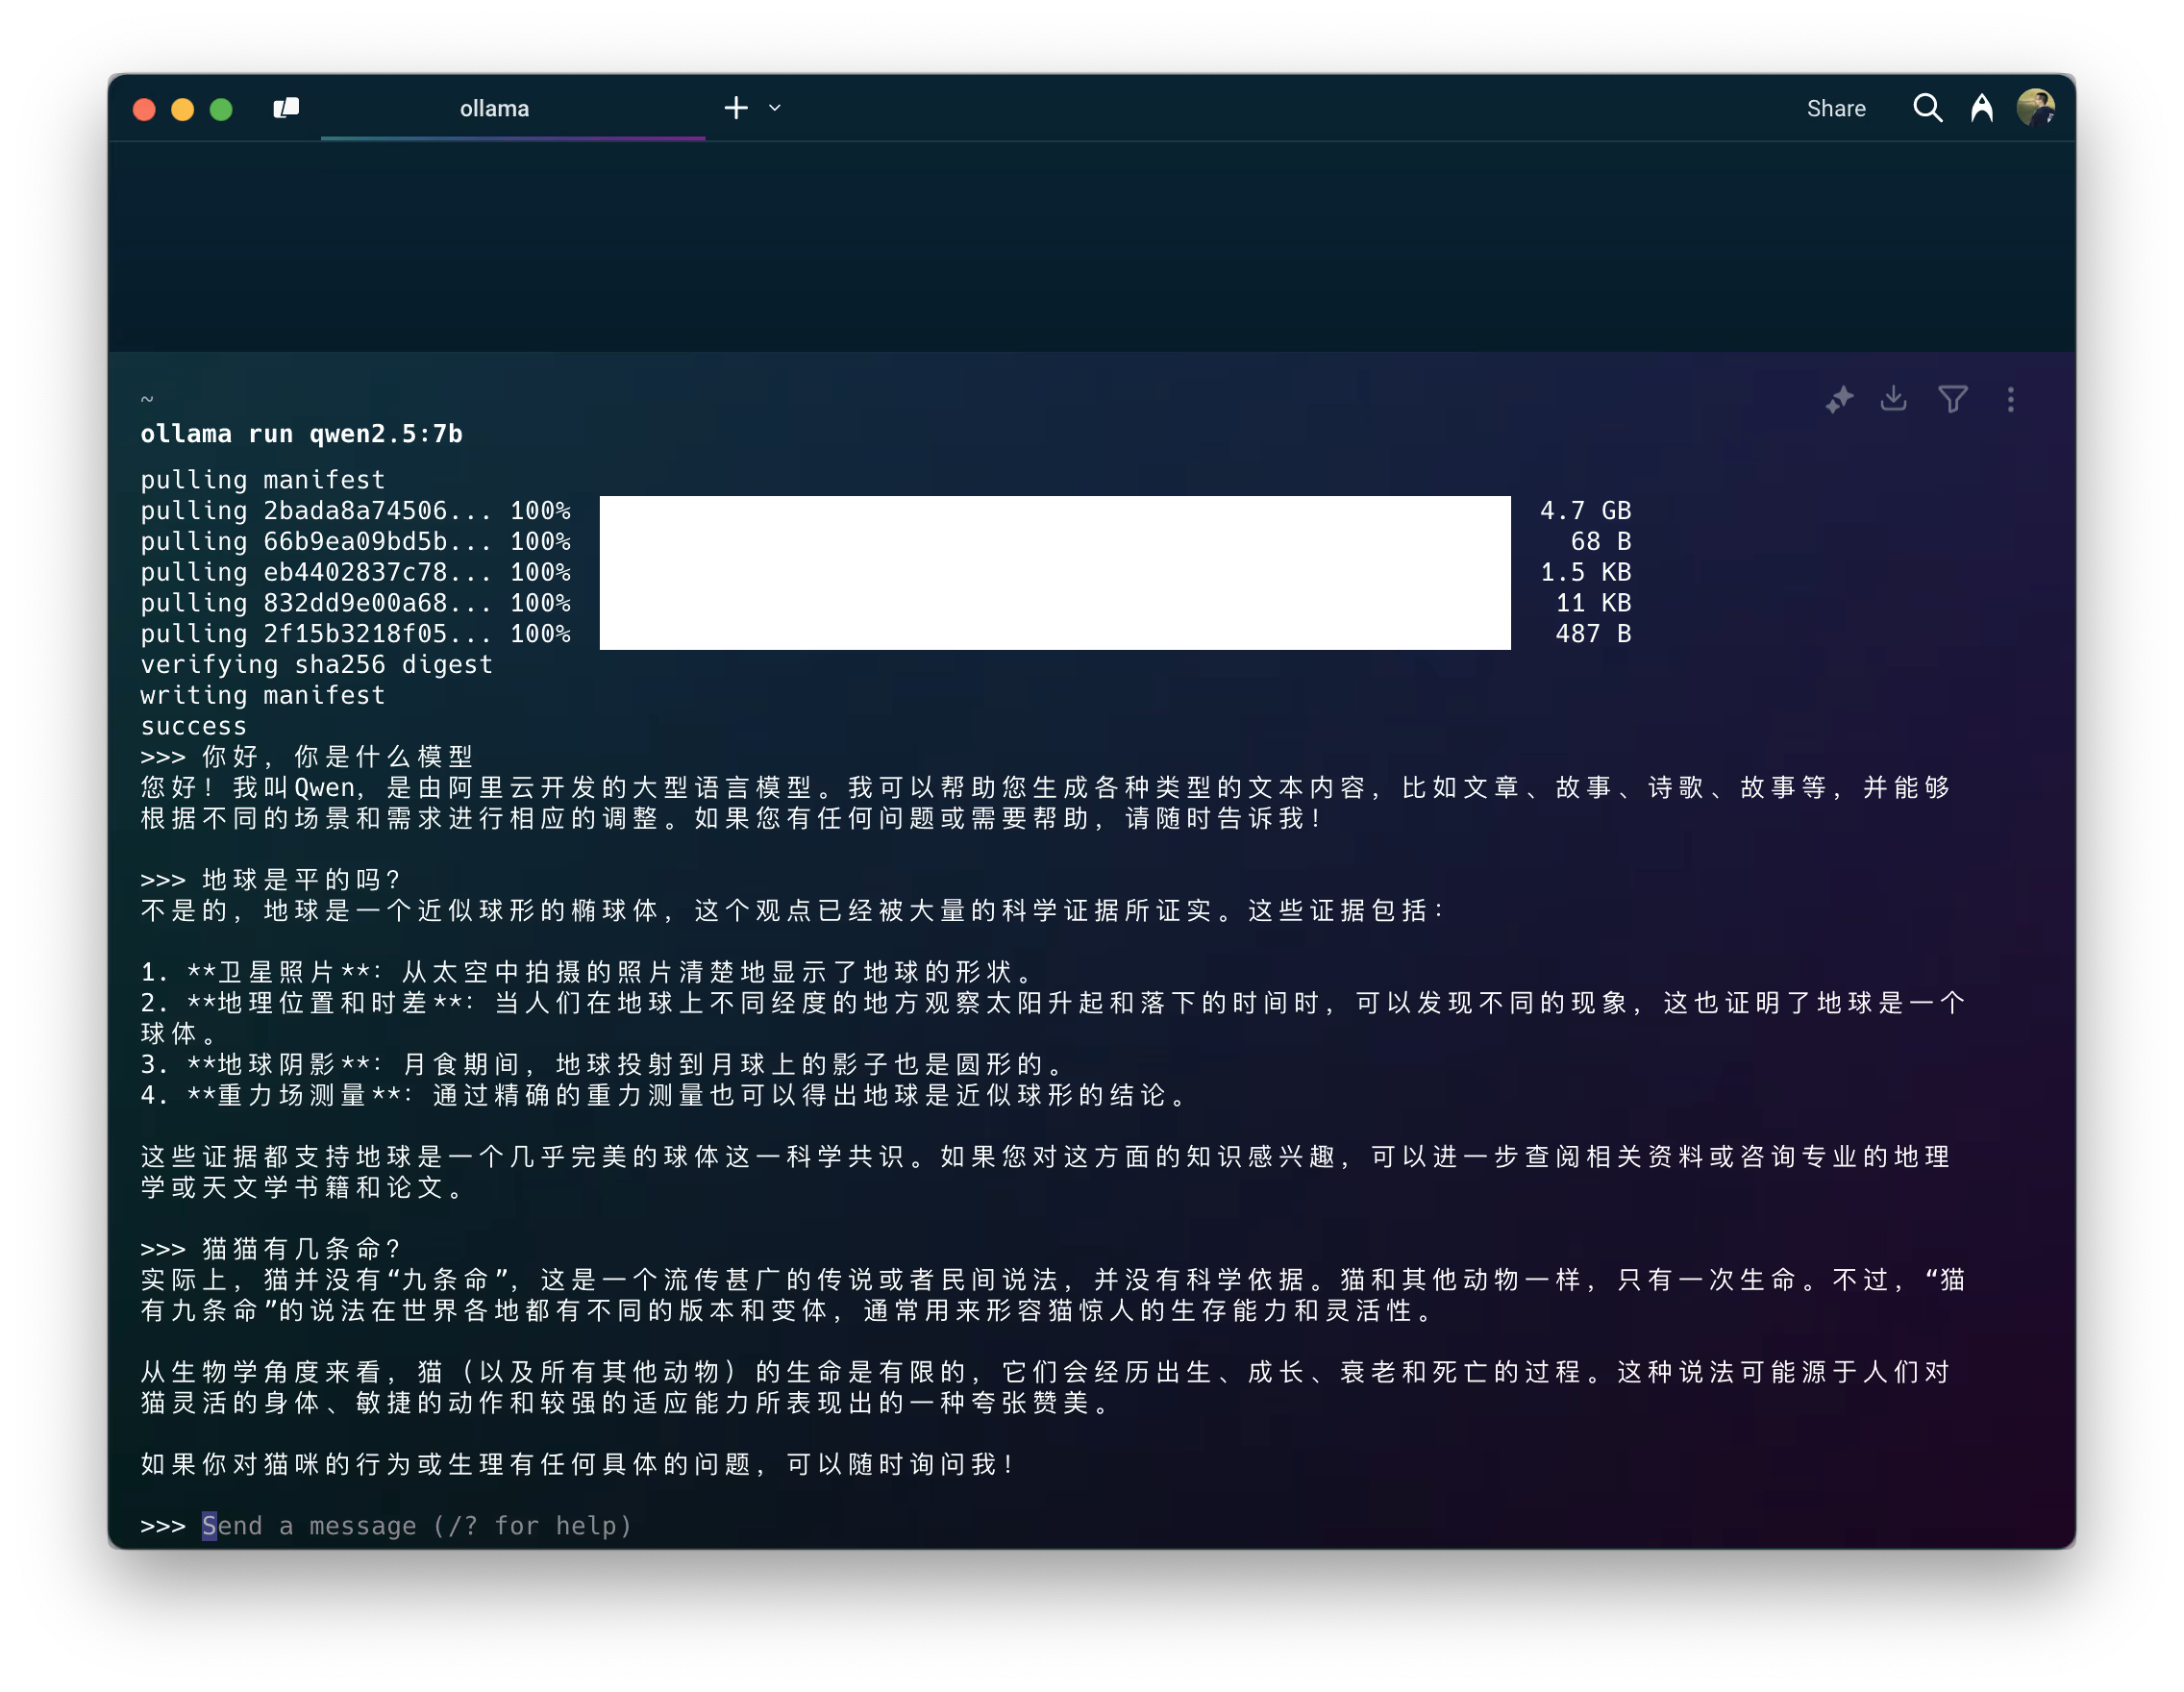The image size is (2184, 1692).
Task: Click the prompt '地球是平的吗？'
Action: (302, 880)
